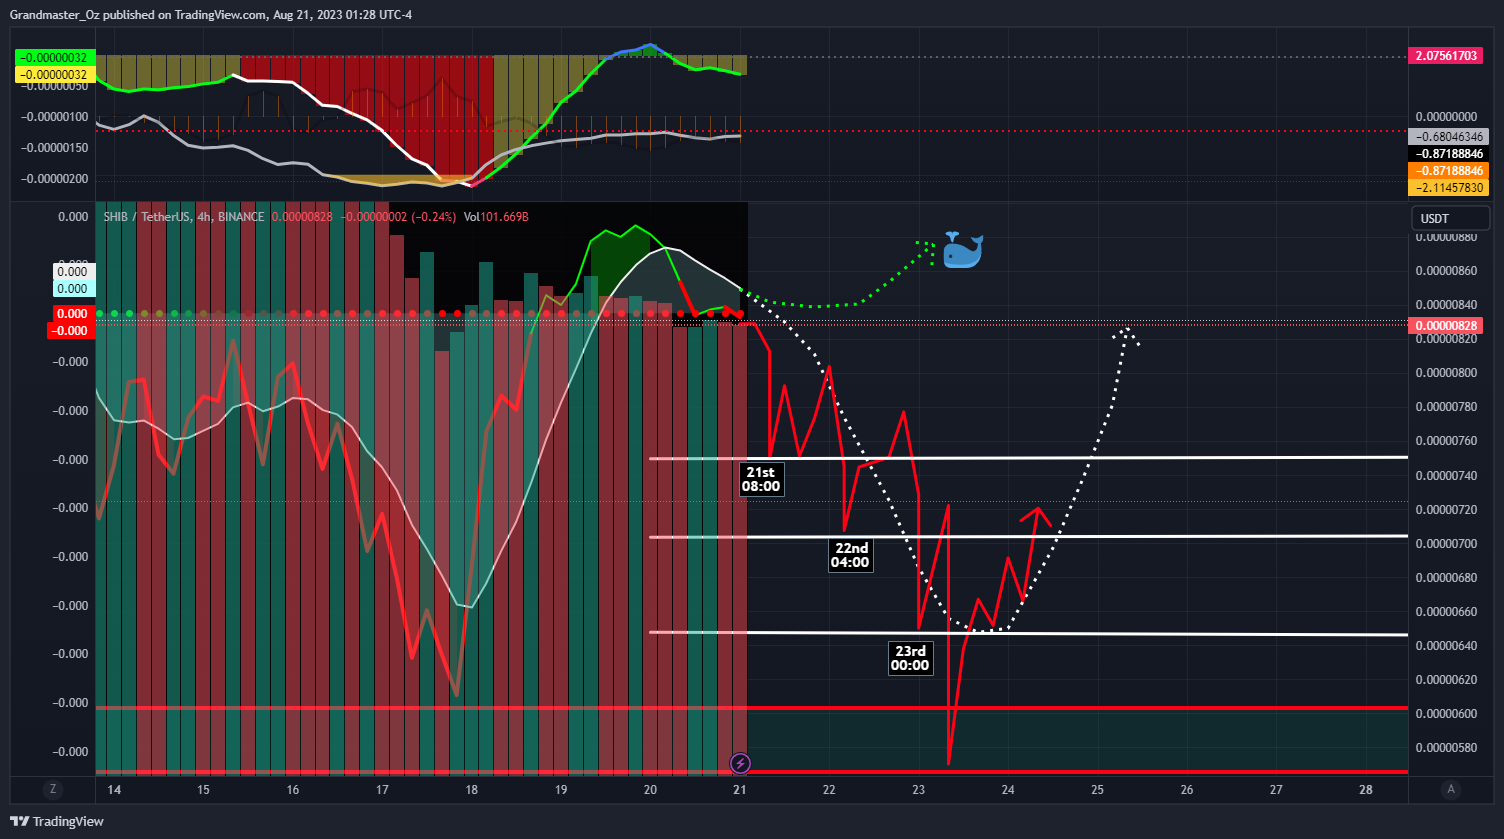
Task: Click the 0.00000600 price axis value
Action: (x=1447, y=713)
